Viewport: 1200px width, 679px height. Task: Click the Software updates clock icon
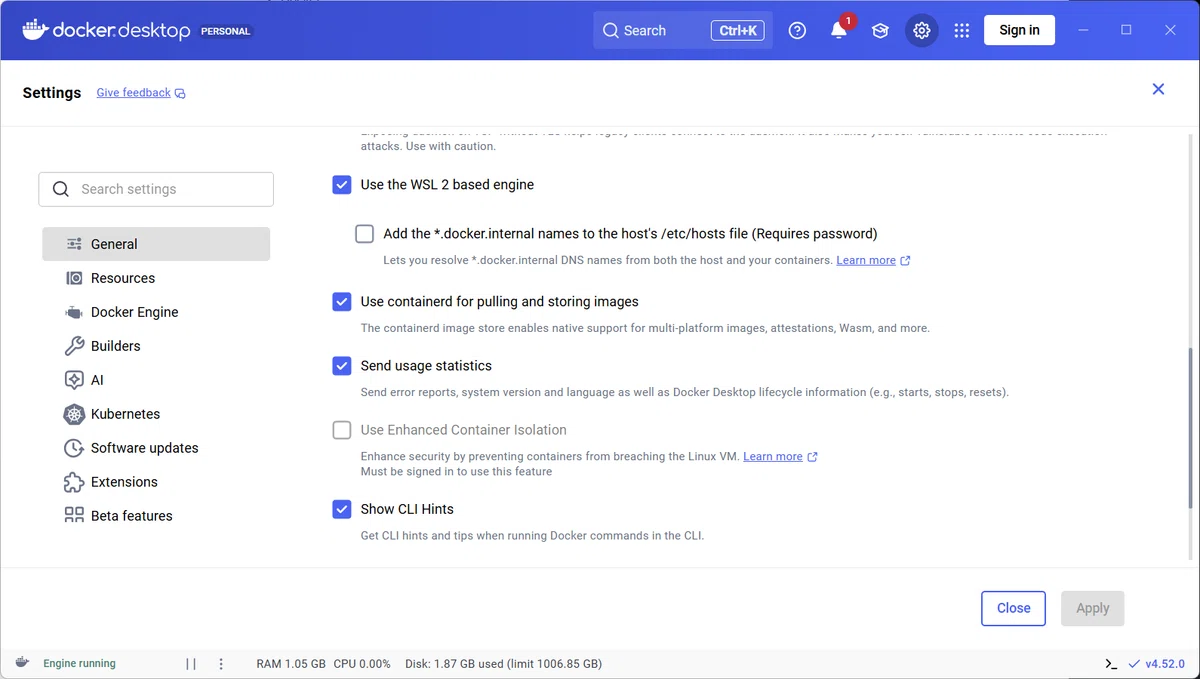point(74,448)
